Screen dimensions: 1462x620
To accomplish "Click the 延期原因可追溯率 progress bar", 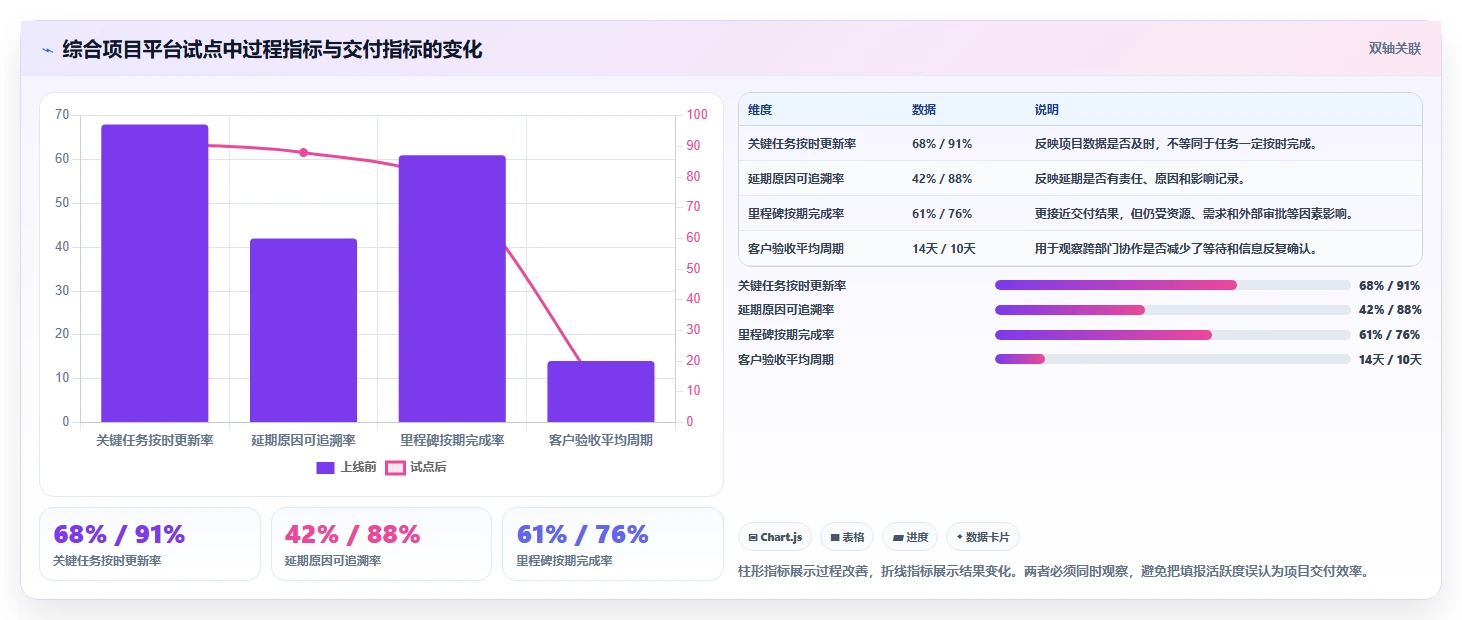I will 1173,310.
